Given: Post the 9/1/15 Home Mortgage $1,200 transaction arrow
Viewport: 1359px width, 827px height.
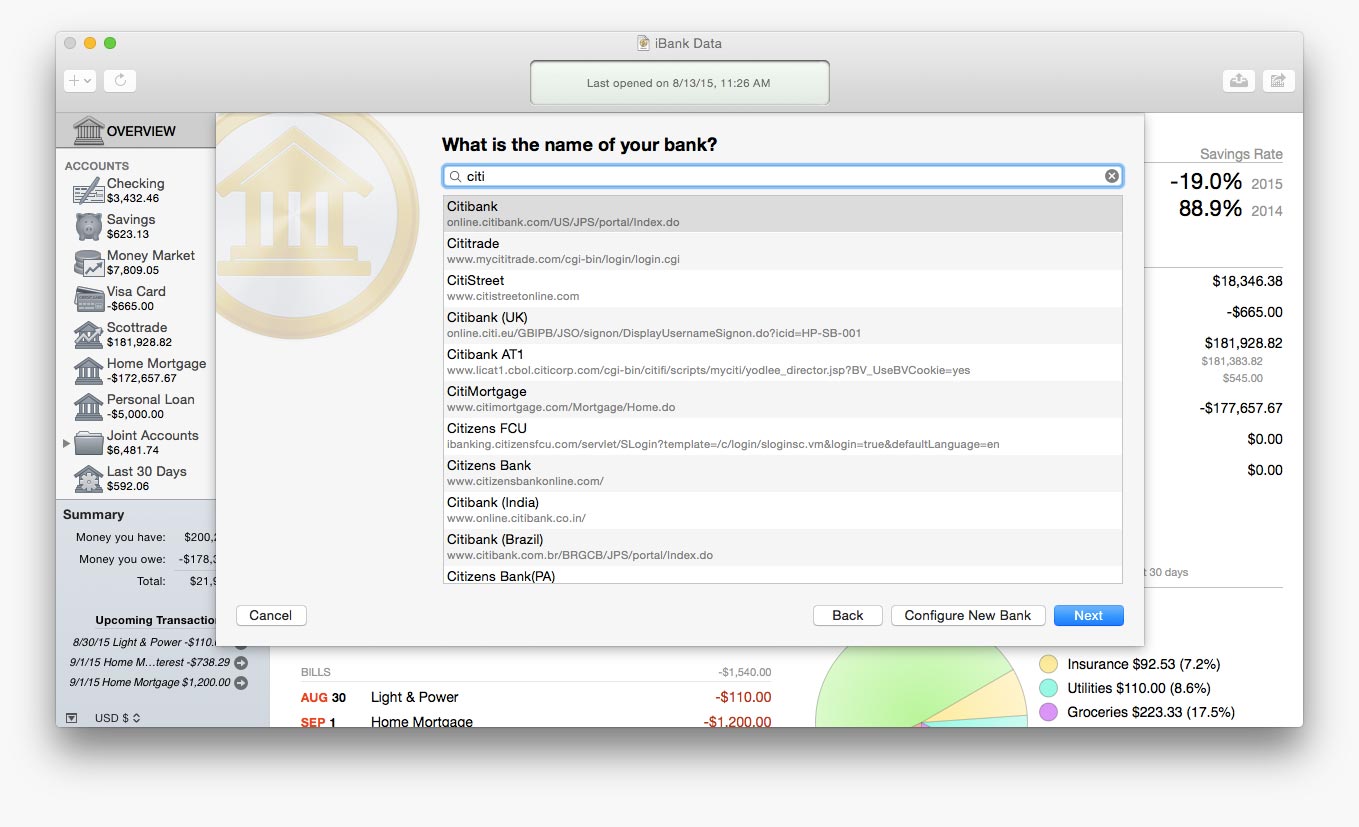Looking at the screenshot, I should tap(241, 683).
